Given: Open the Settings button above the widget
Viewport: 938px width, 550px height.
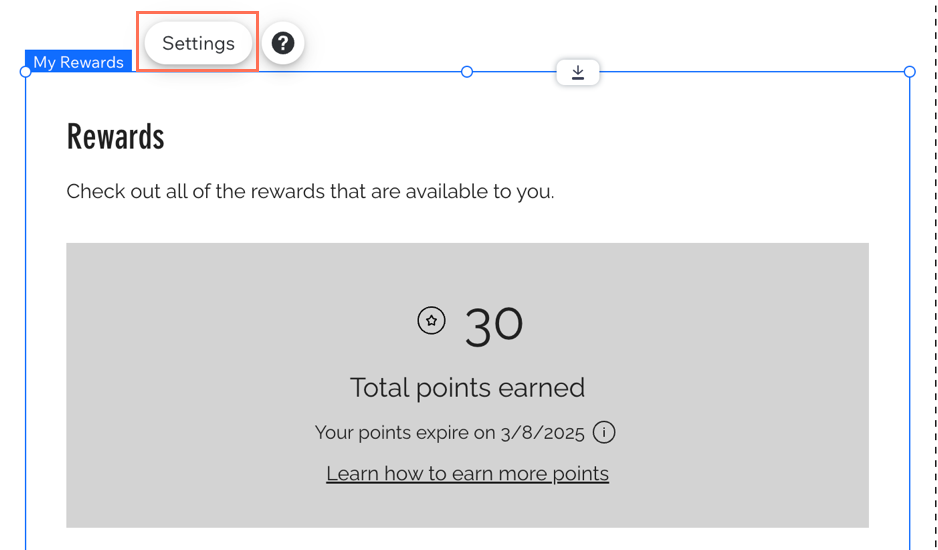Looking at the screenshot, I should click(x=198, y=43).
